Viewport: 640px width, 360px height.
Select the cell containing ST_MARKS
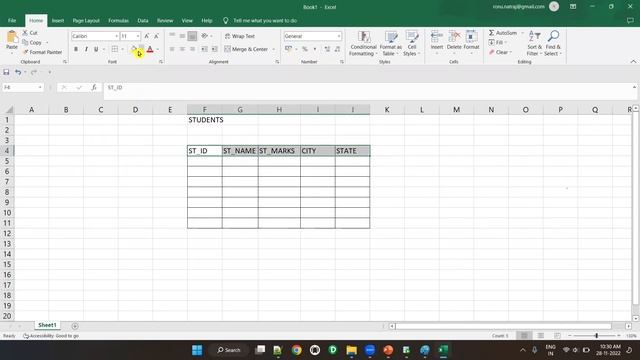coord(279,151)
